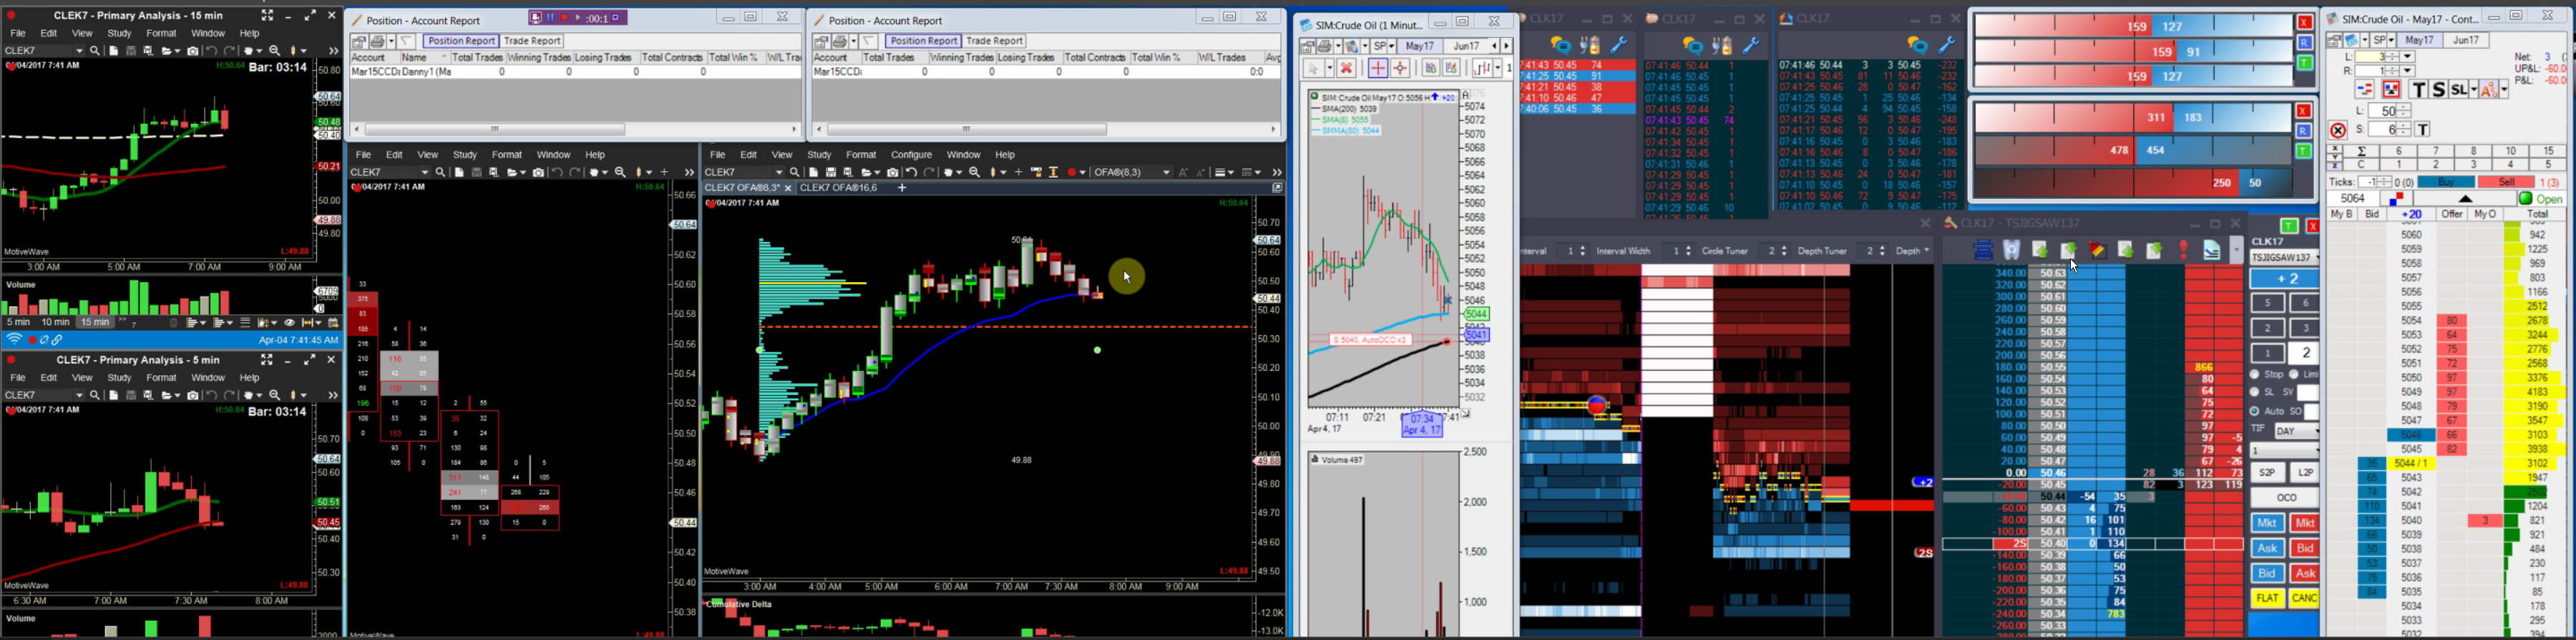The height and width of the screenshot is (640, 2576).
Task: Click red X delete tool, SIM:Crude Oil 1 Minute
Action: click(x=1346, y=68)
